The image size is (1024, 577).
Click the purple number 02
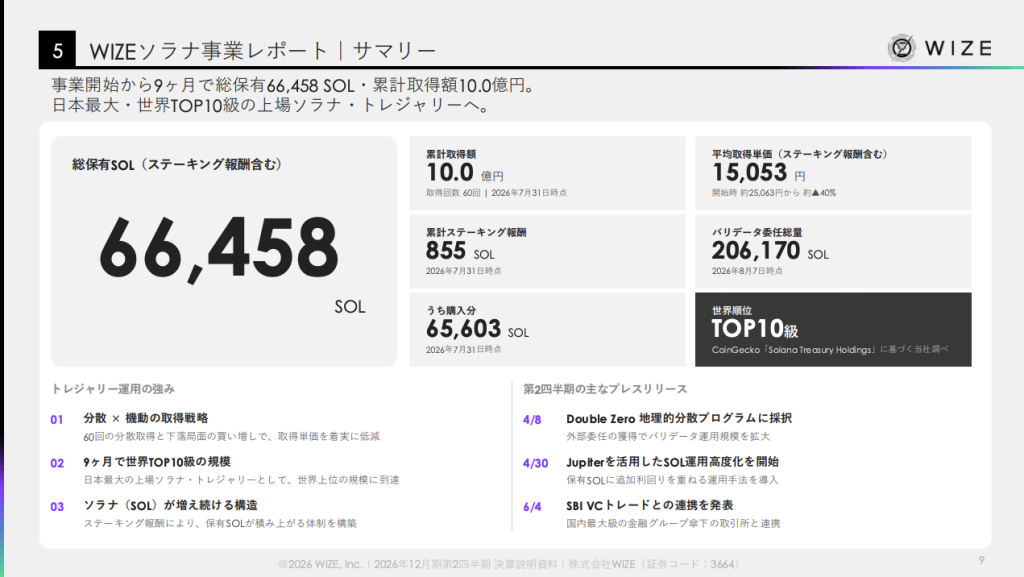[x=57, y=463]
